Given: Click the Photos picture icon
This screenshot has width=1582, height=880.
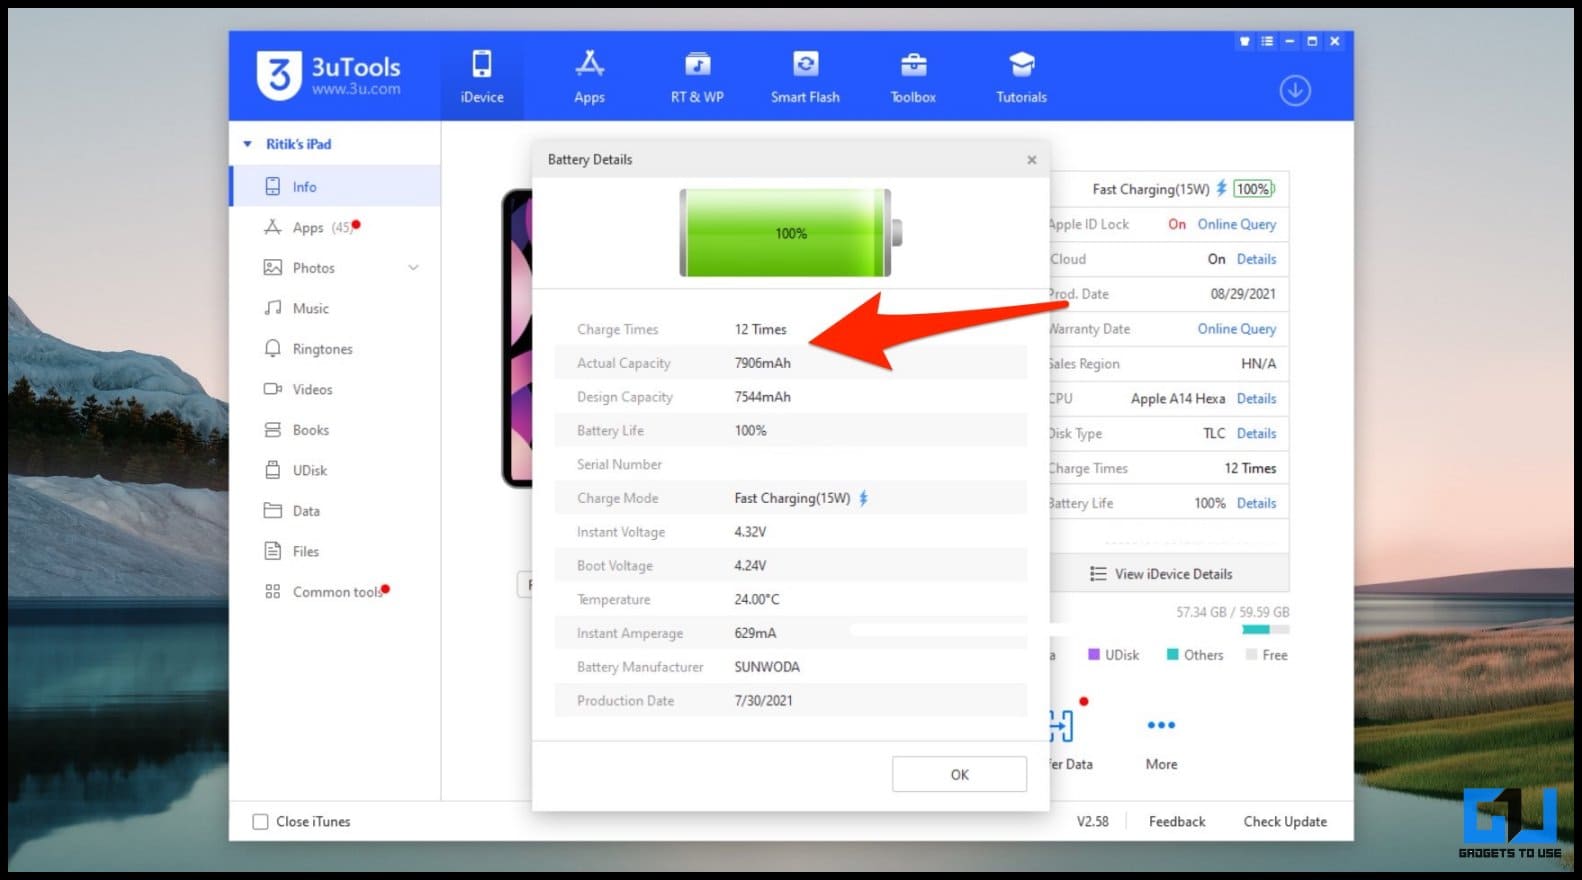Looking at the screenshot, I should 272,267.
